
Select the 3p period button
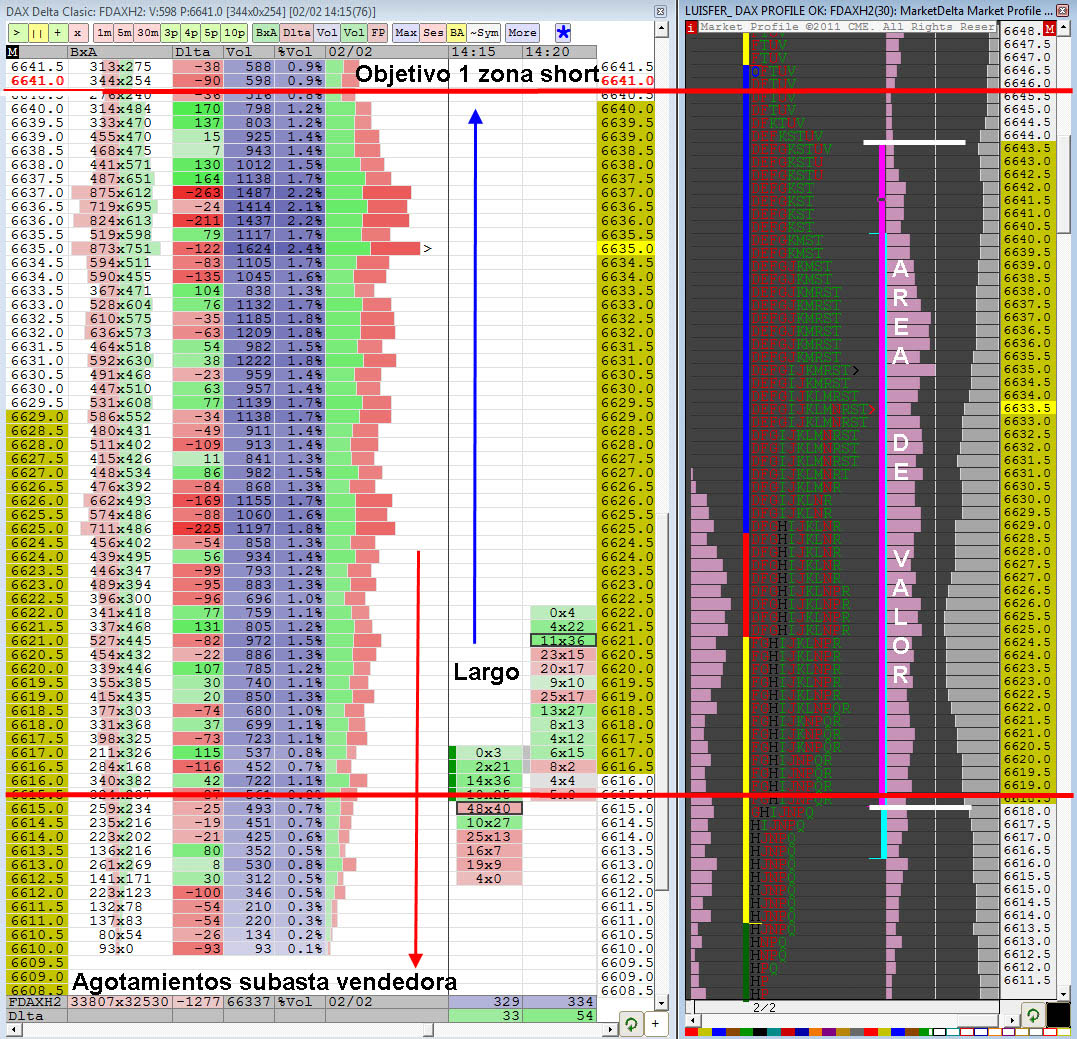click(x=171, y=32)
